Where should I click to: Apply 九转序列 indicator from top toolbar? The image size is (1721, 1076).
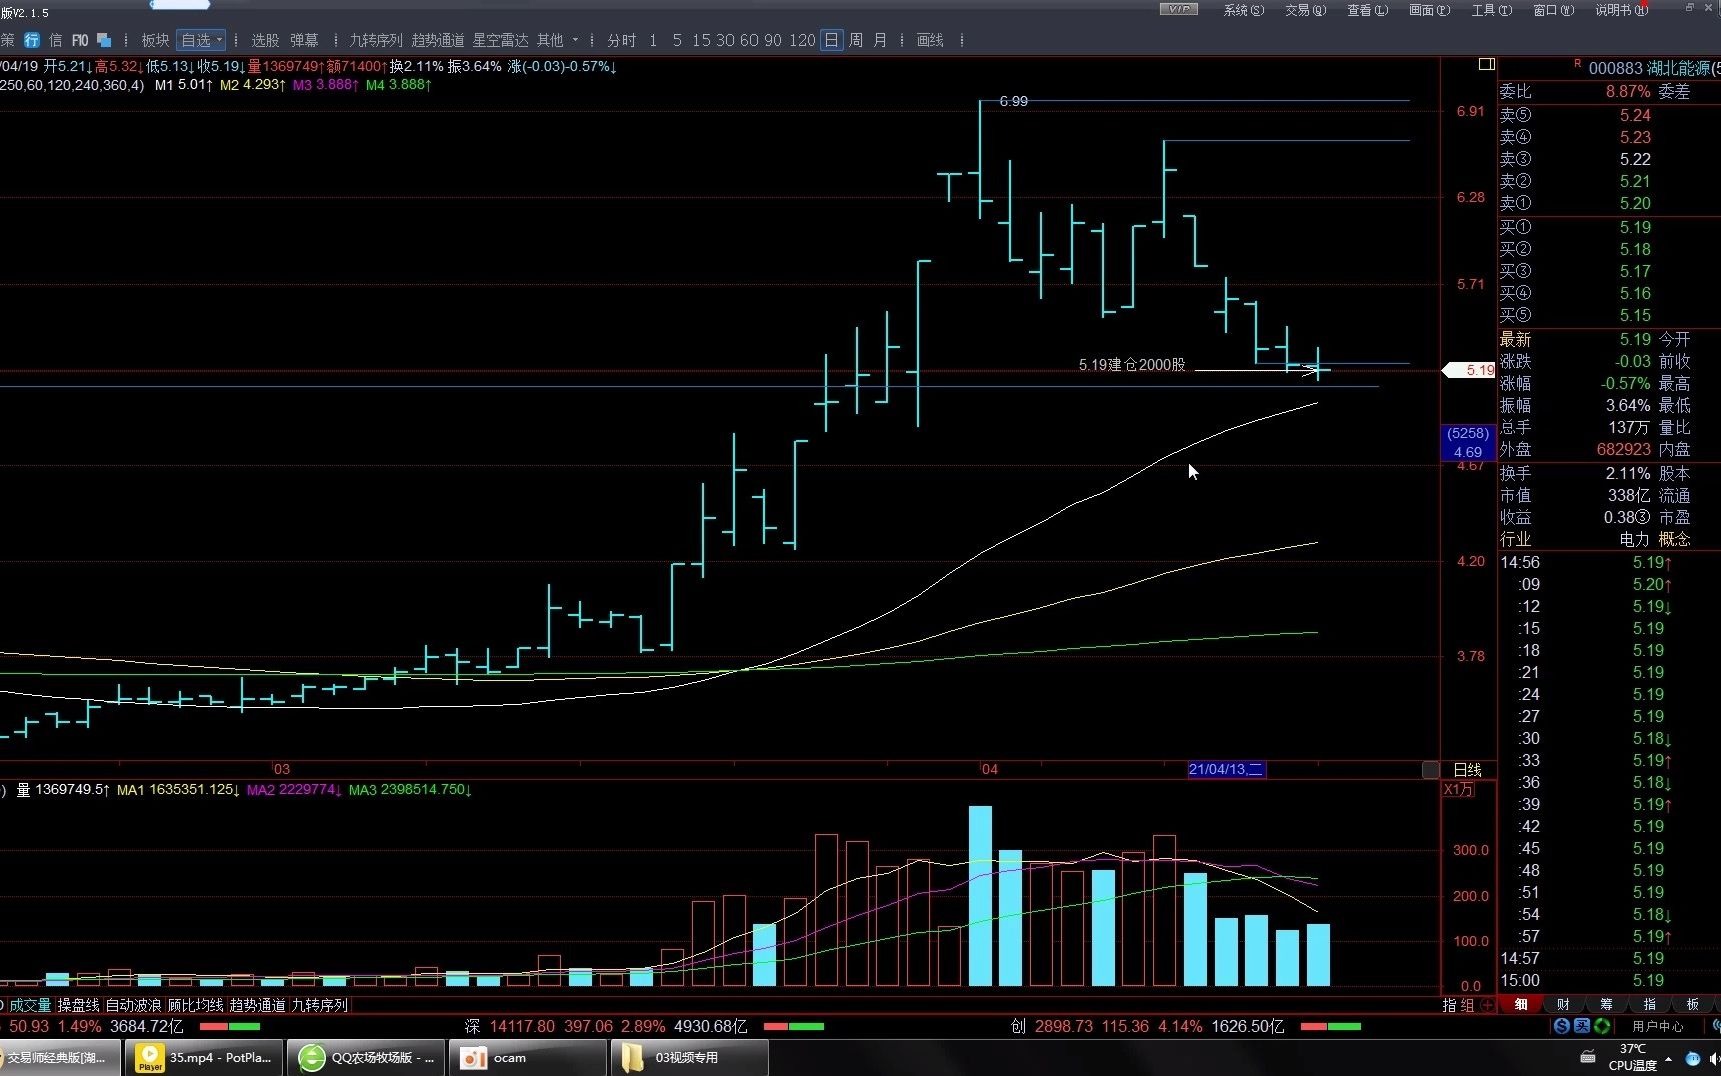pyautogui.click(x=376, y=40)
